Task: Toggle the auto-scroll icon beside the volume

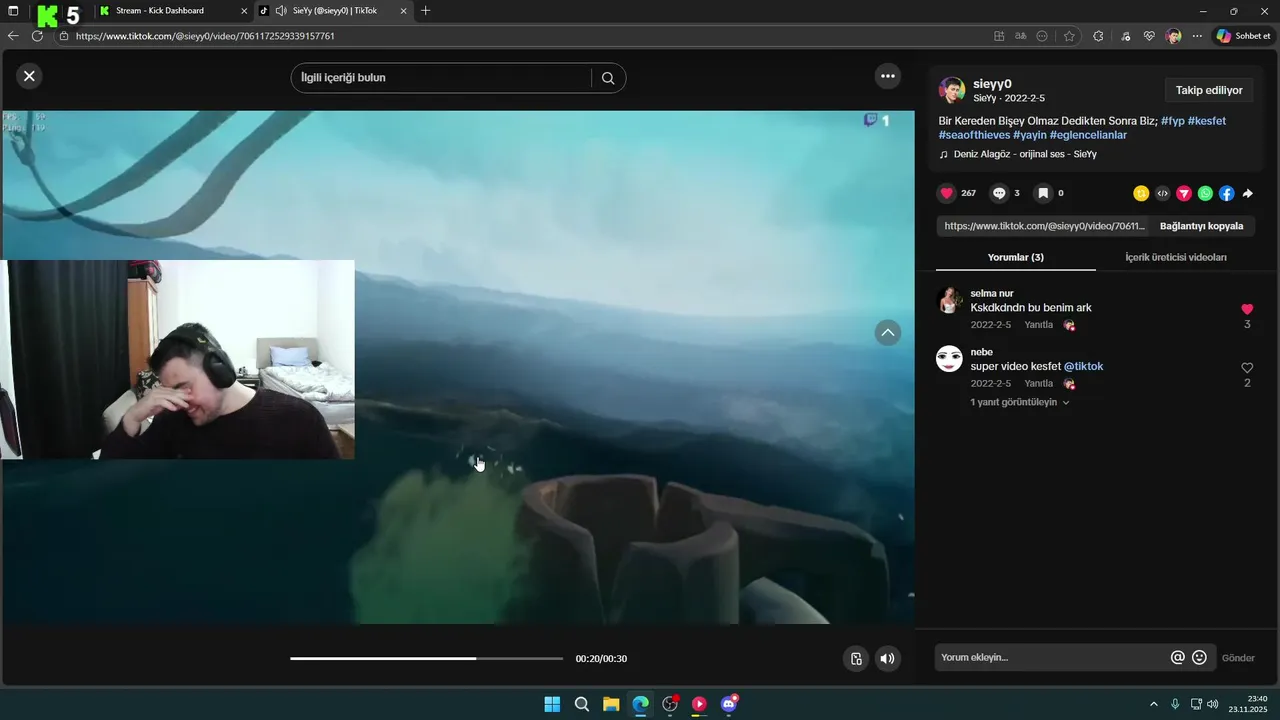Action: pyautogui.click(x=856, y=658)
